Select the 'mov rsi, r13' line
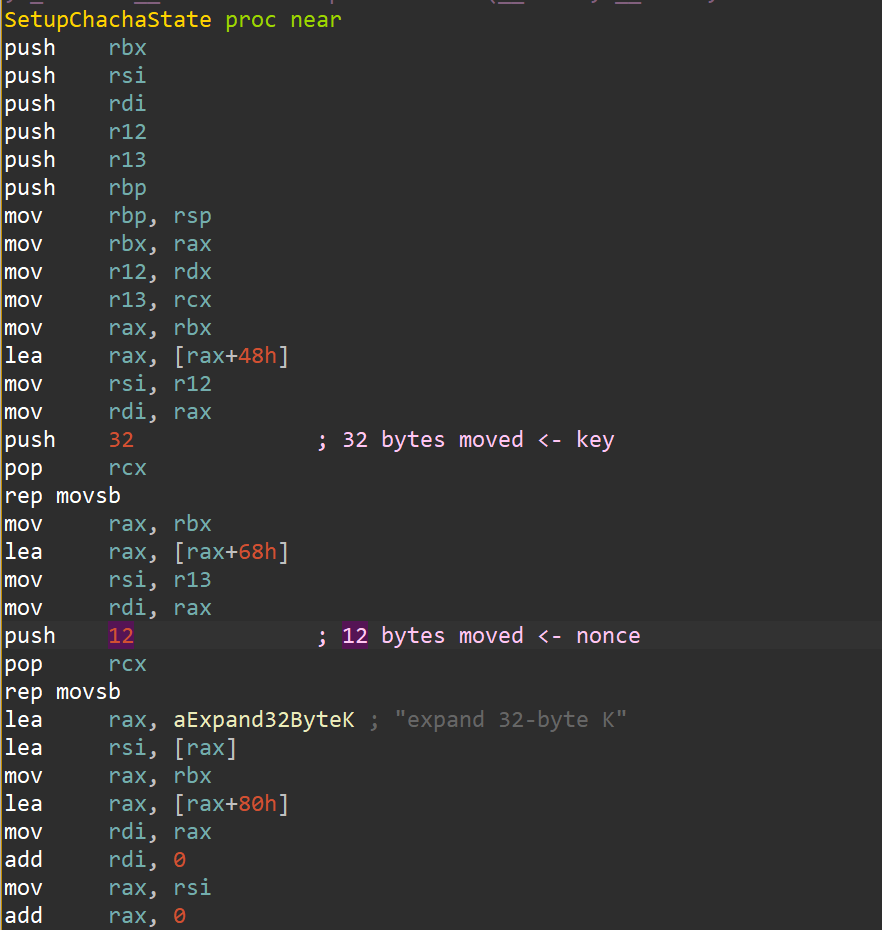The height and width of the screenshot is (930, 882). click(108, 580)
